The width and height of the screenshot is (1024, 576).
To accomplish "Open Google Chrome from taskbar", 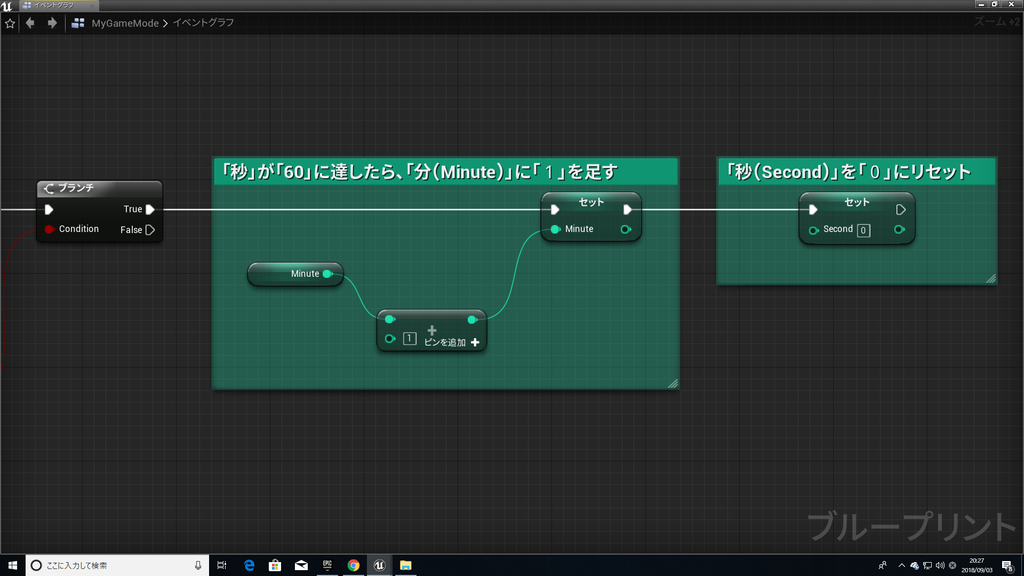I will 353,566.
